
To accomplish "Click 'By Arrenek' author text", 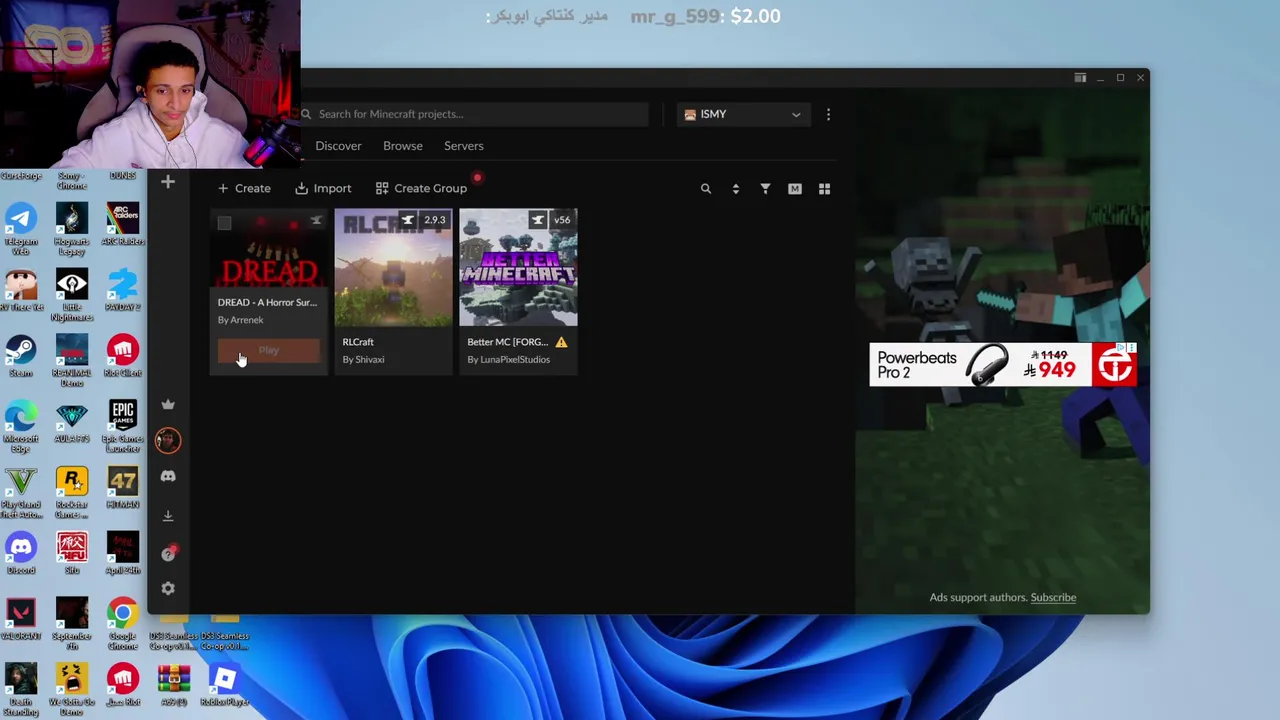I will [241, 320].
